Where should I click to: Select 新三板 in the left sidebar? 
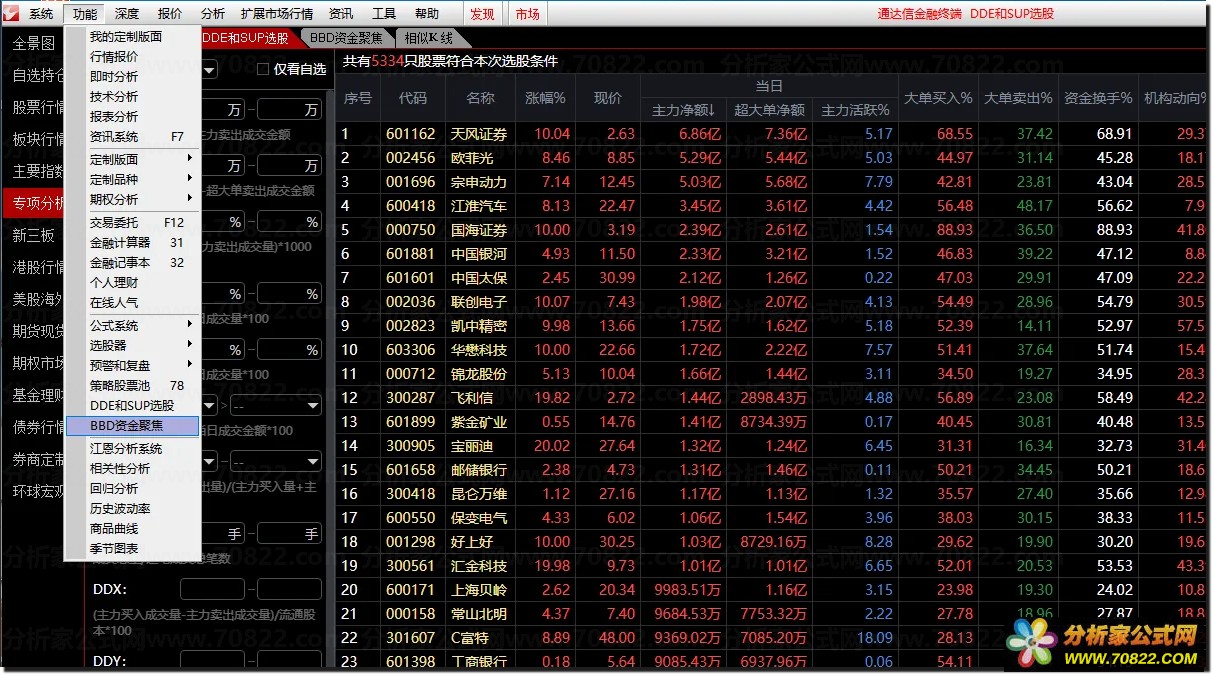[x=34, y=236]
